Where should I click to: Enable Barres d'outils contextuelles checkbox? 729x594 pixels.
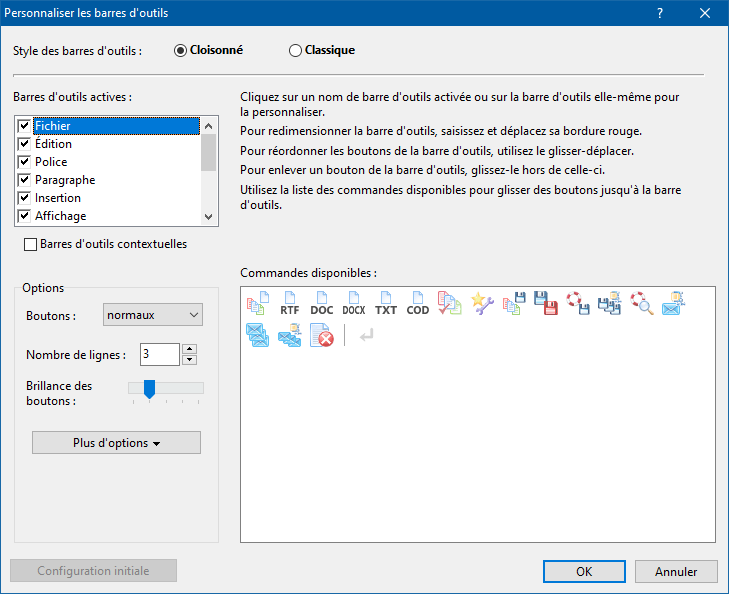coord(31,244)
